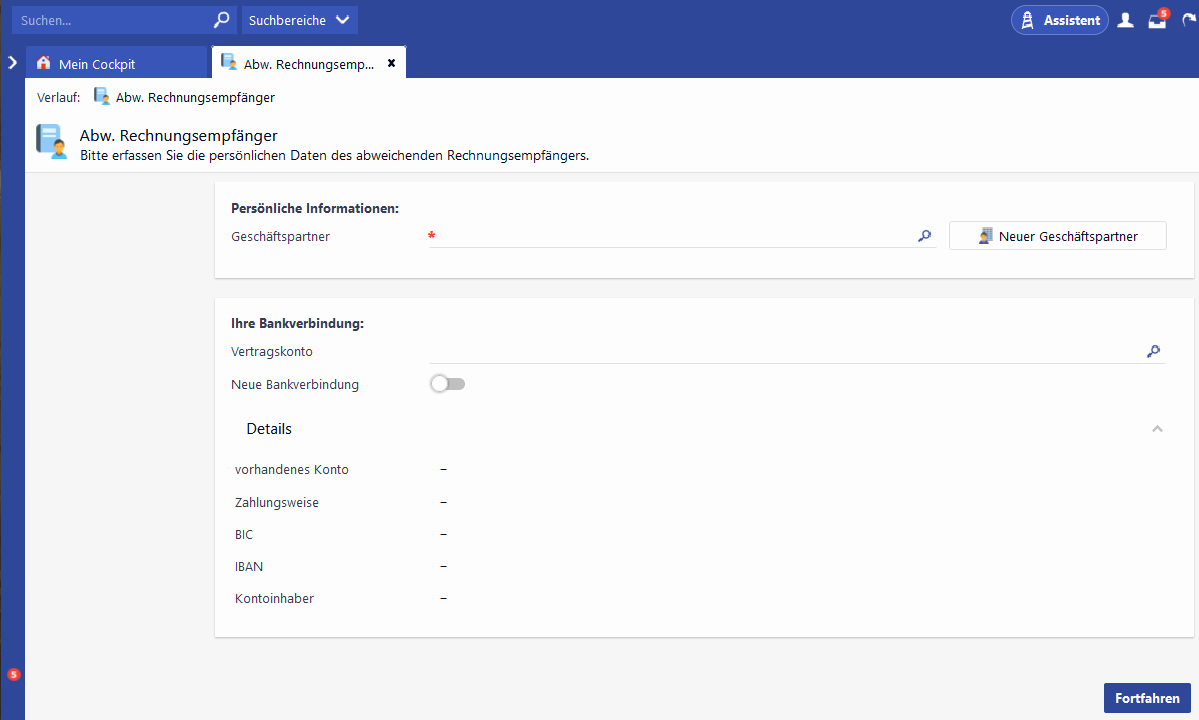The width and height of the screenshot is (1199, 720).
Task: Click the Neuer Geschäftspartner button
Action: [x=1057, y=236]
